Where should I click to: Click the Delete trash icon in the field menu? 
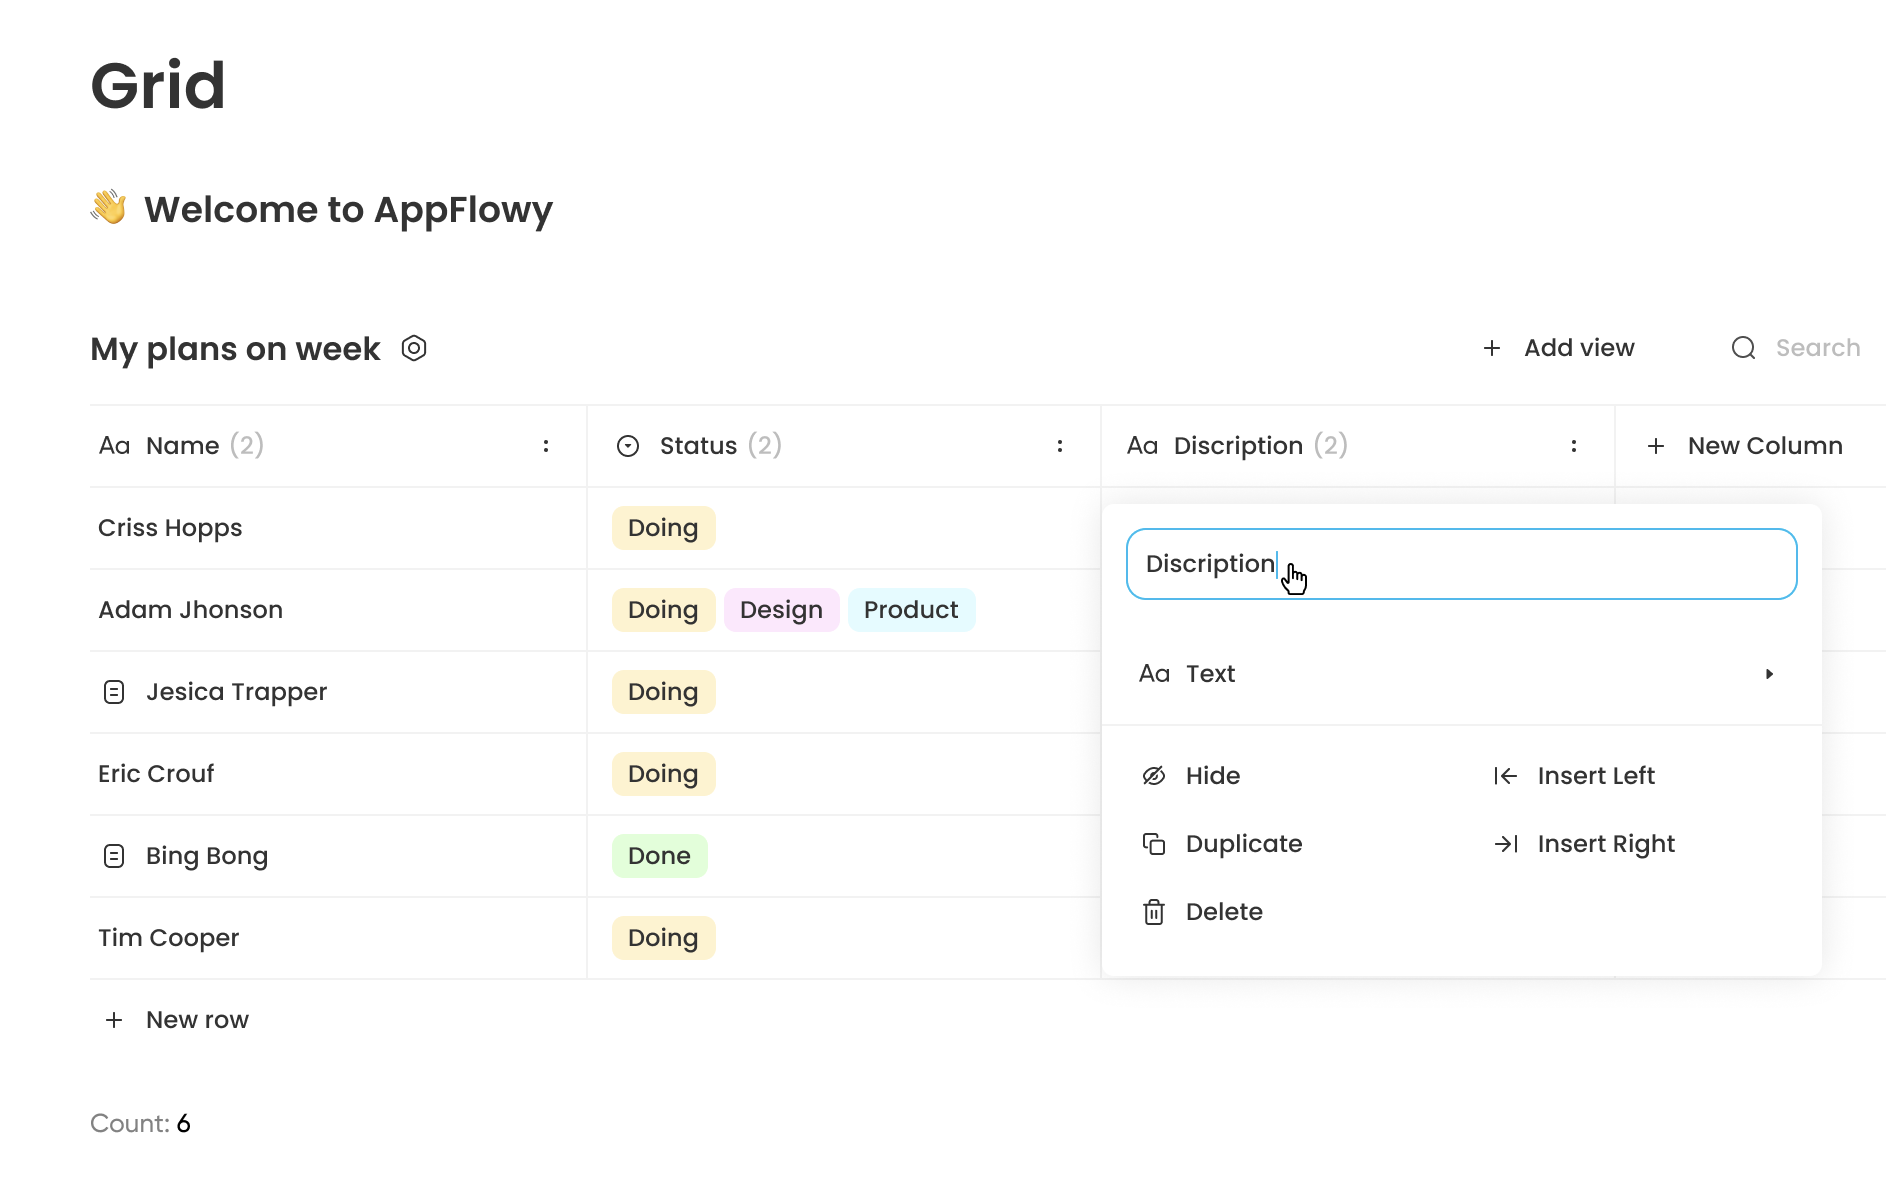[x=1154, y=911]
